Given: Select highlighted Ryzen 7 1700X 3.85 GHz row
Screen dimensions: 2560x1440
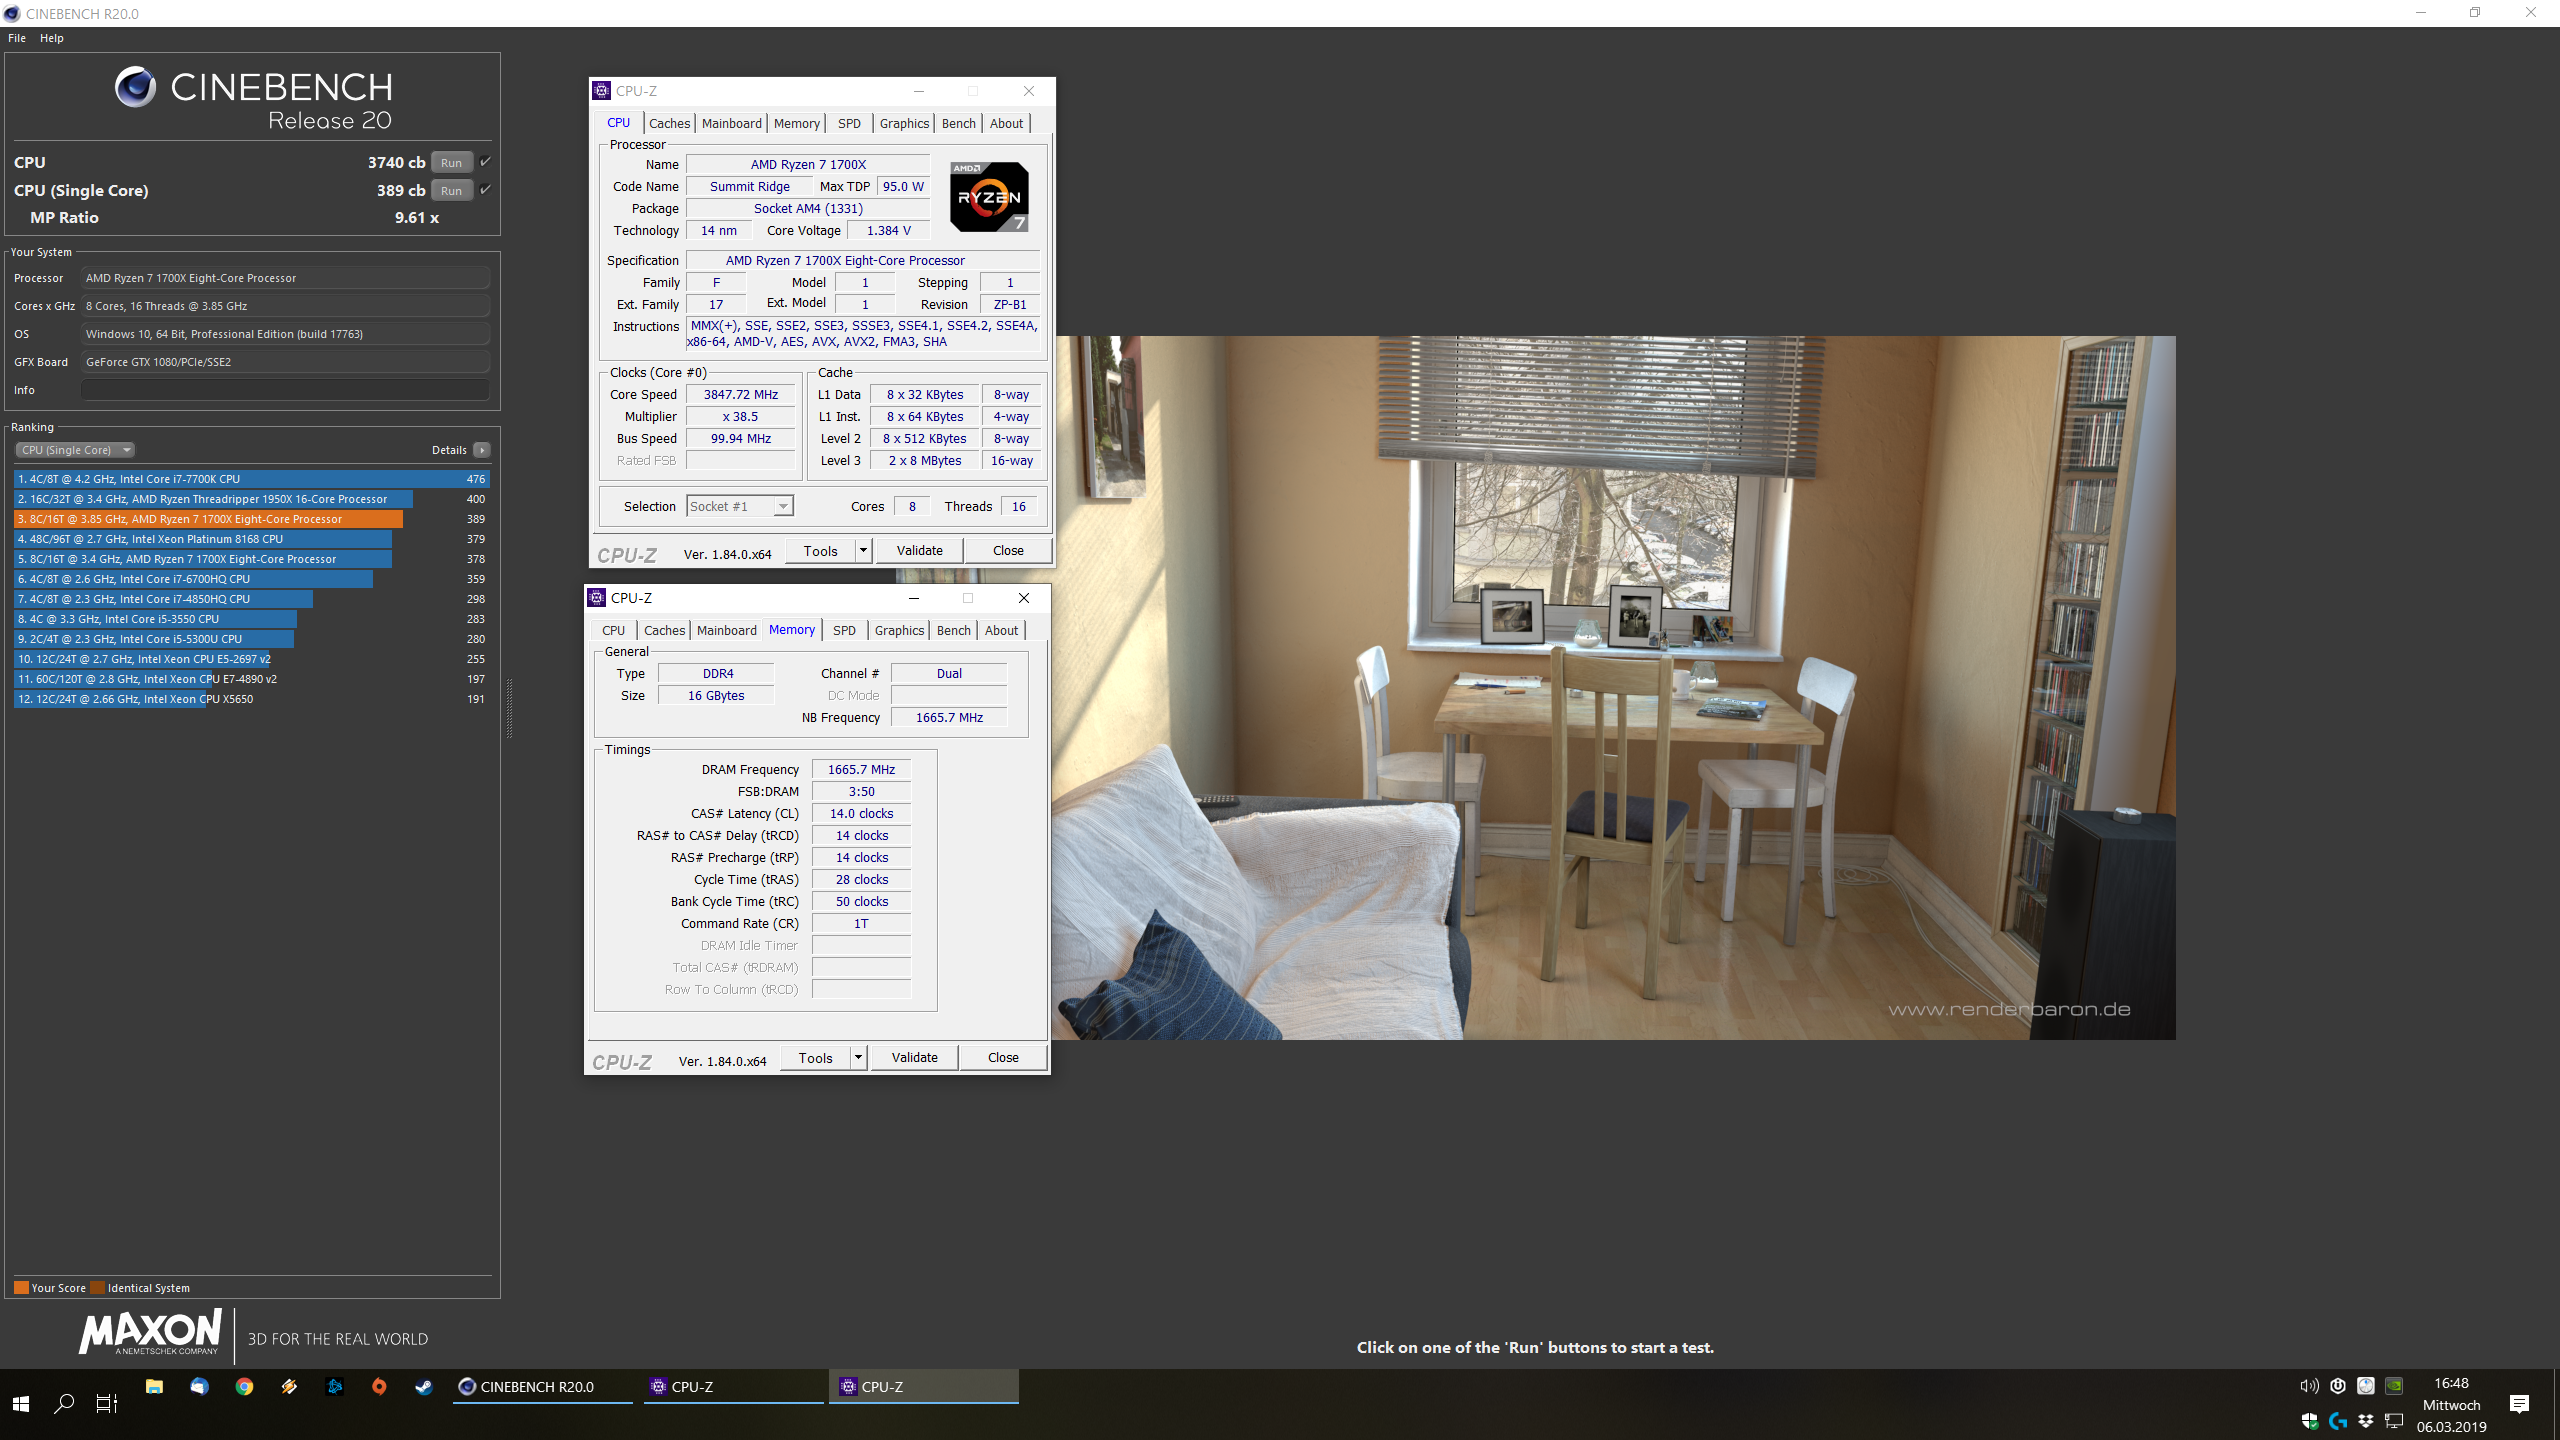Looking at the screenshot, I should pos(251,519).
